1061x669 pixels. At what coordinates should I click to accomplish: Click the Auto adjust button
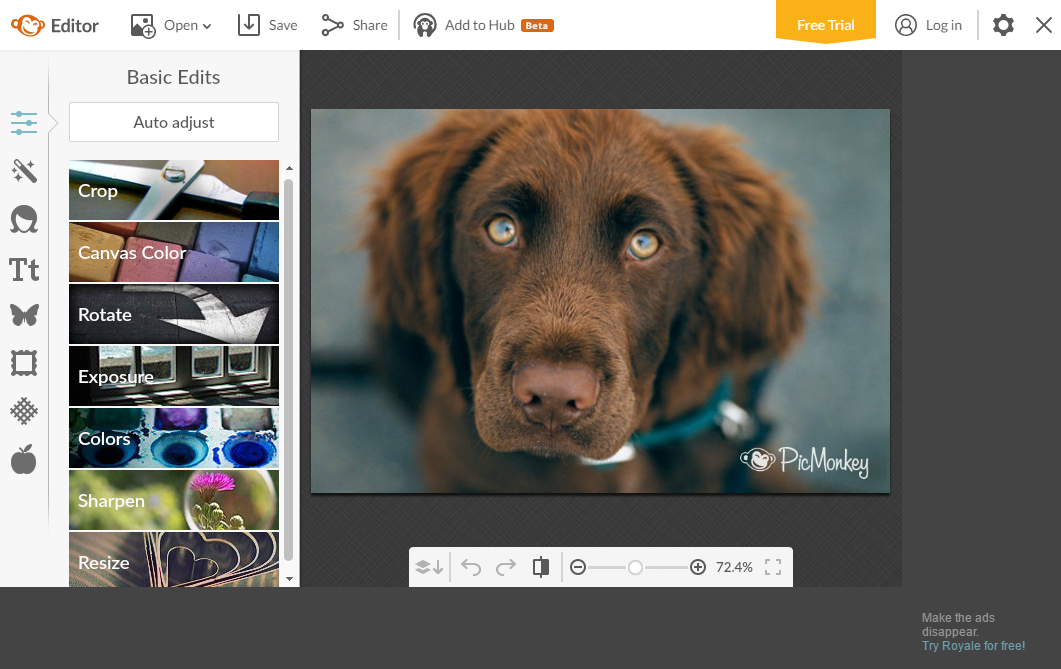click(x=174, y=122)
